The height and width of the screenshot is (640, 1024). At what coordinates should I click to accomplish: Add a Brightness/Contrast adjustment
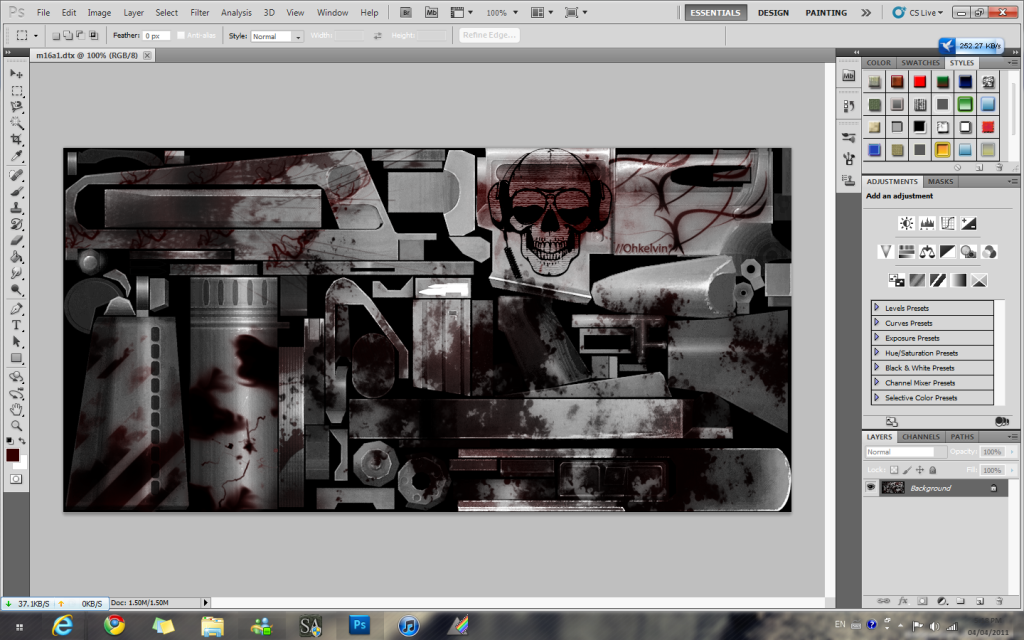click(906, 223)
